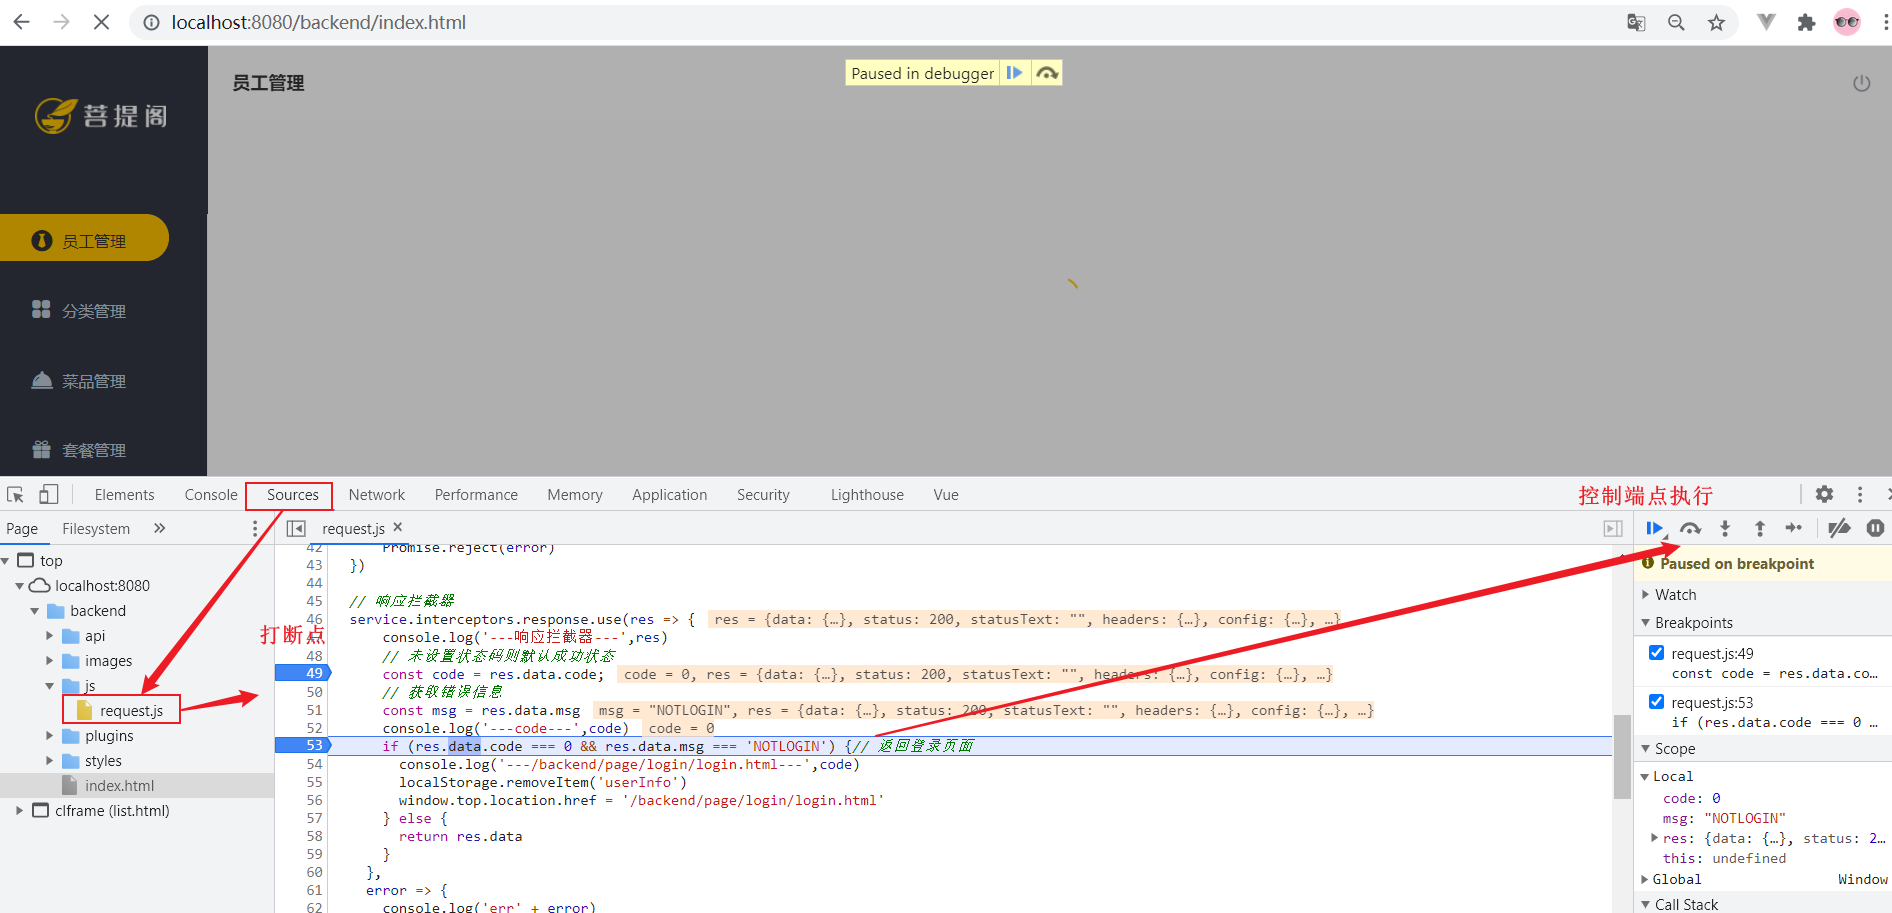The image size is (1892, 913).
Task: Click the step out of function icon
Action: 1760,528
